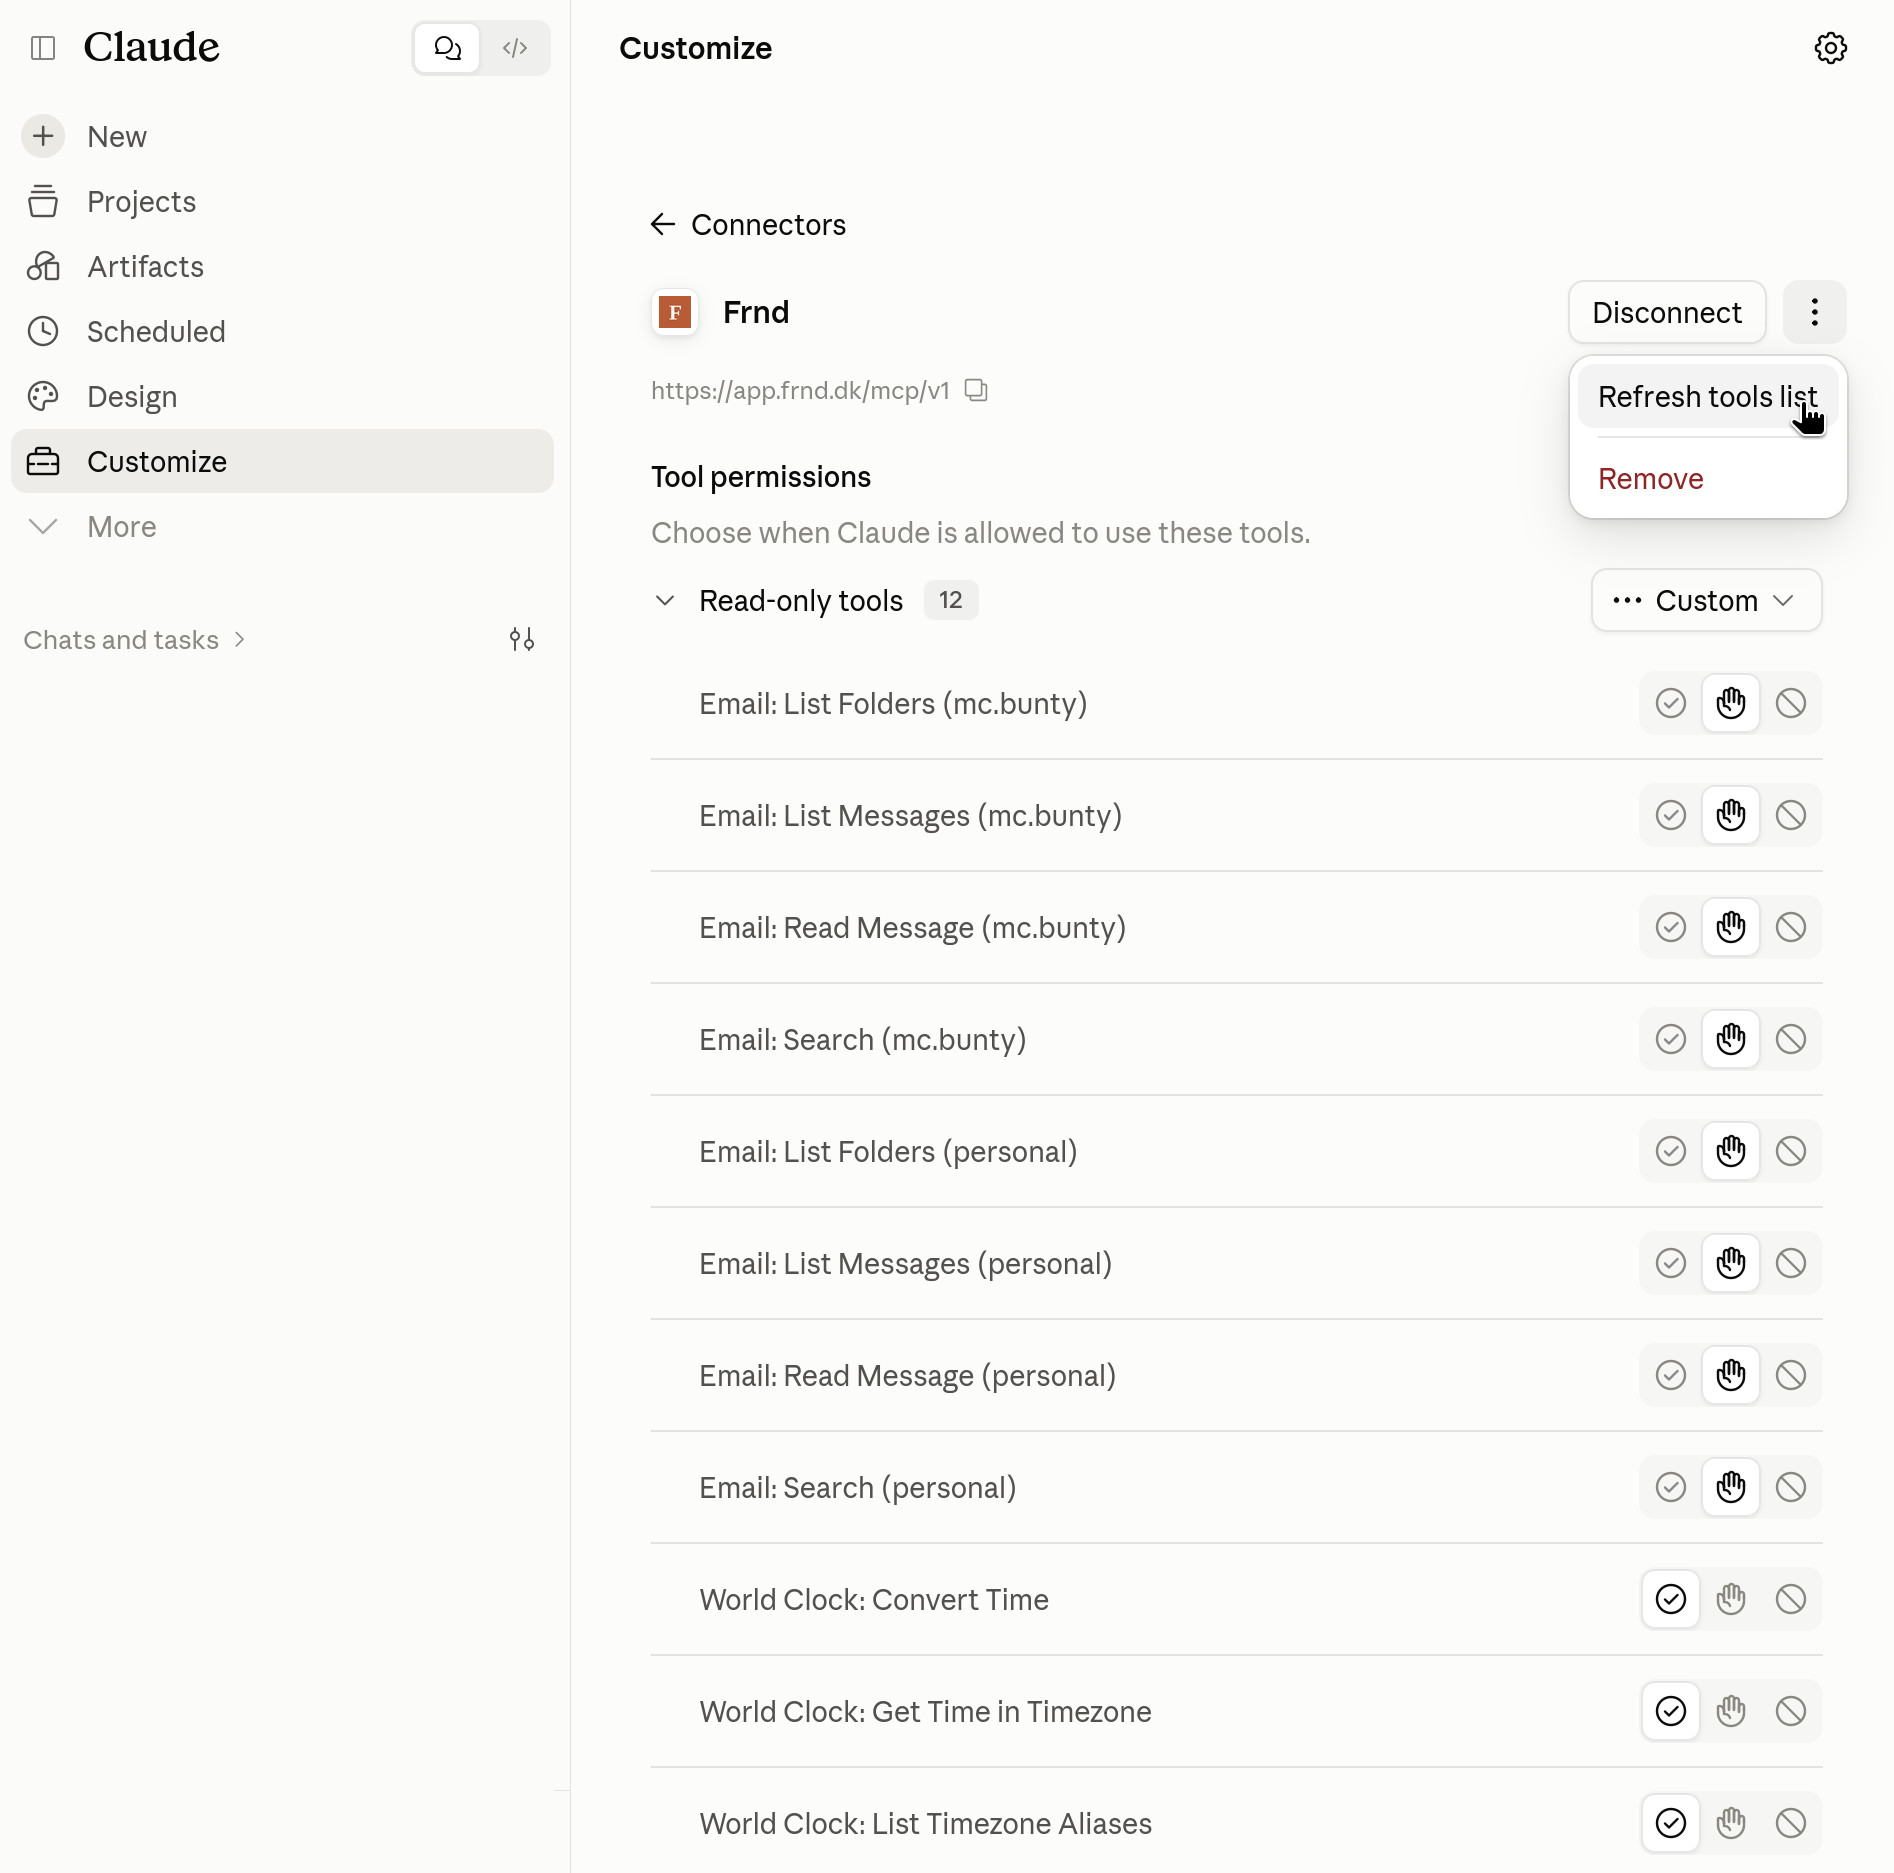Open settings gear icon

[x=1830, y=48]
